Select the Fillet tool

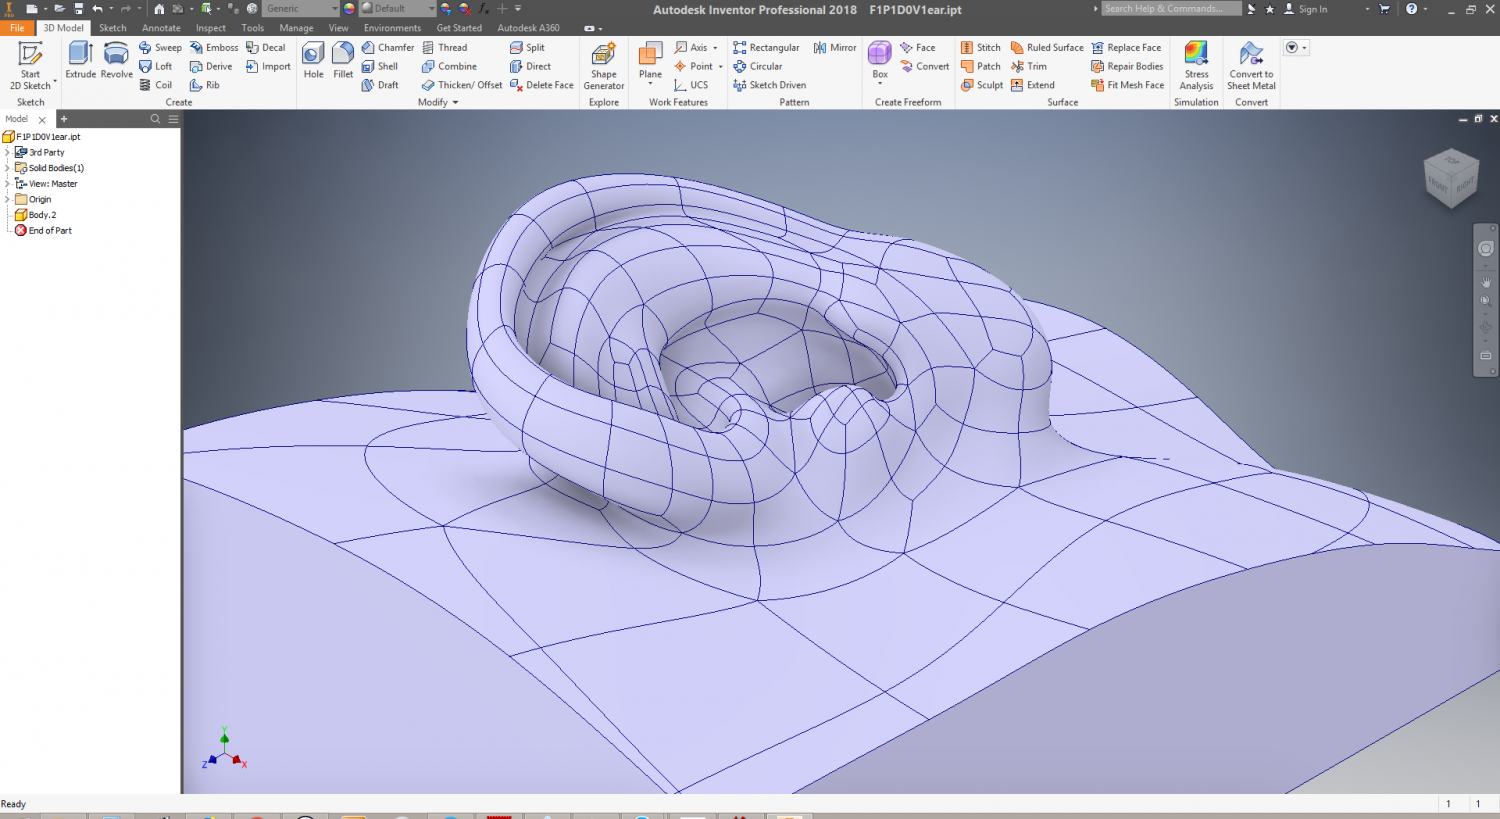pyautogui.click(x=343, y=60)
